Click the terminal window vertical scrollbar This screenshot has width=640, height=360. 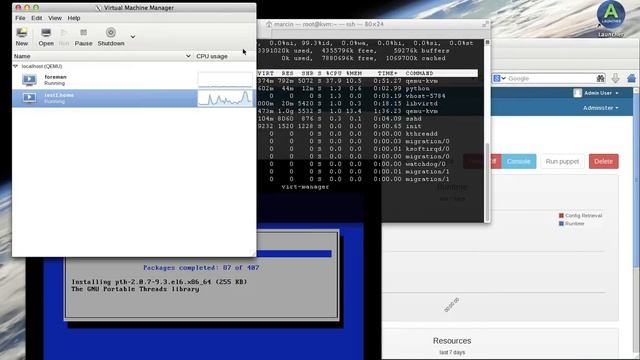click(x=487, y=182)
